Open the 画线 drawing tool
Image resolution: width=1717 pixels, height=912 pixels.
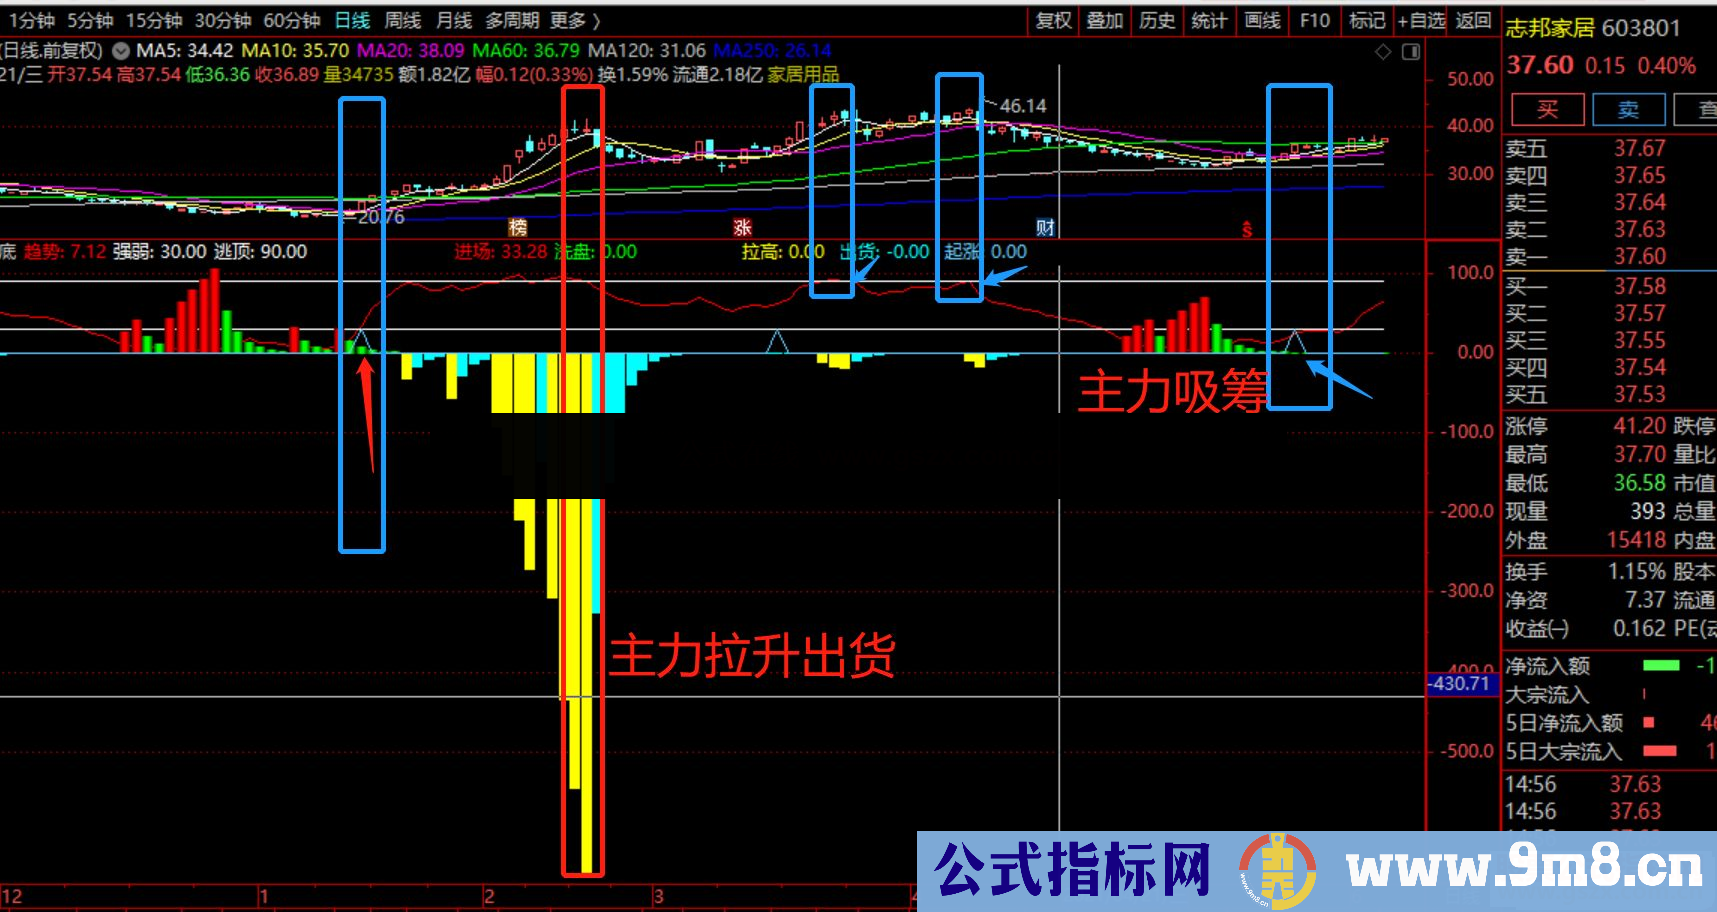1262,20
